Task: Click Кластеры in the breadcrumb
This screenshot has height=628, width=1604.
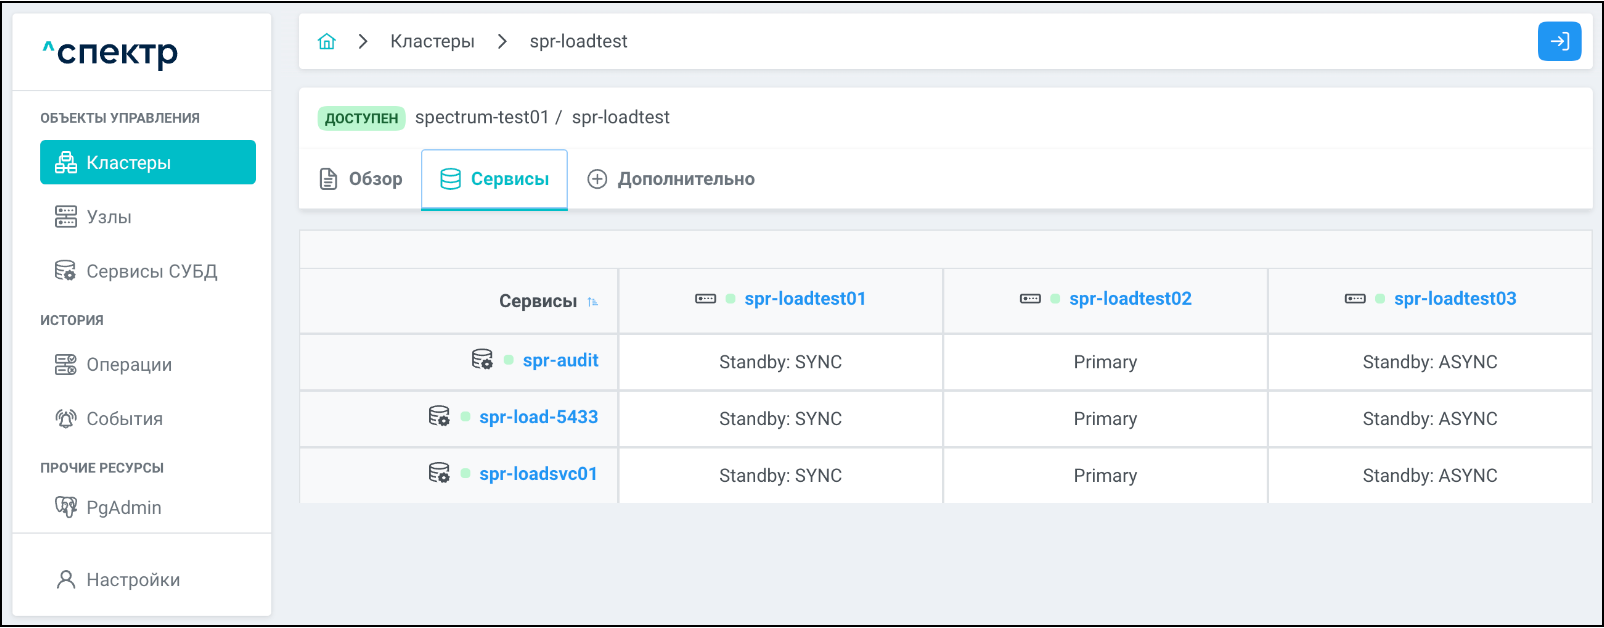Action: (432, 41)
